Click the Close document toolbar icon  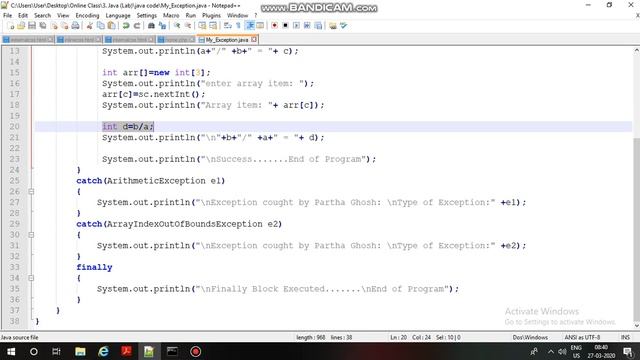point(54,26)
